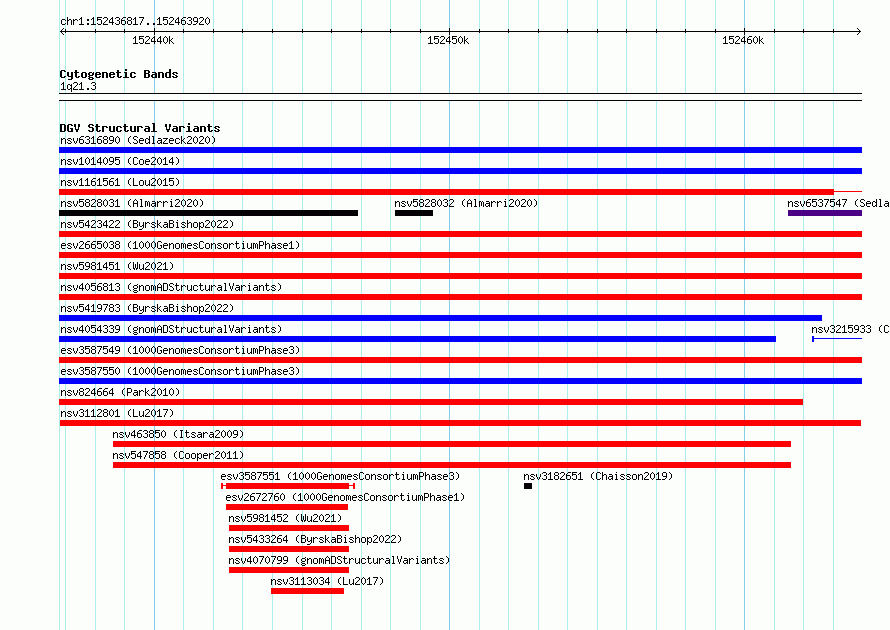Click the short black bar of nsv5828032
Image resolution: width=890 pixels, height=630 pixels.
(x=414, y=213)
